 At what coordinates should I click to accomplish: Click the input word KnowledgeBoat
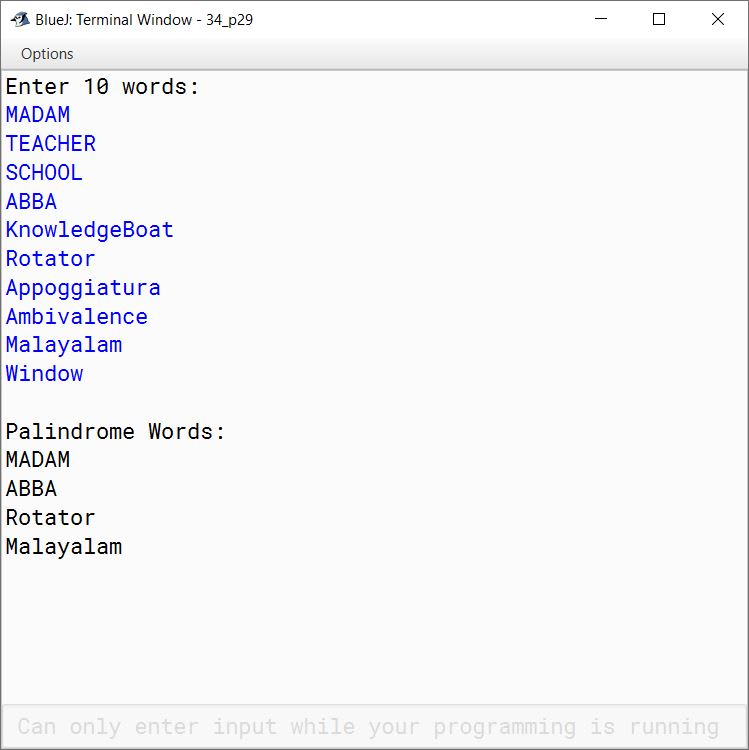coord(89,230)
